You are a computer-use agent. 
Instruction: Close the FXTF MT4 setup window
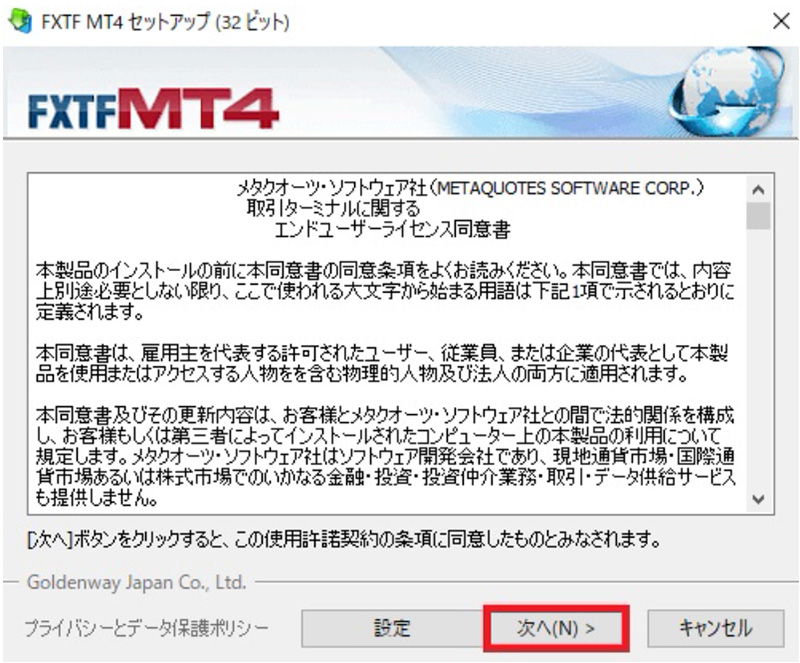(x=781, y=21)
